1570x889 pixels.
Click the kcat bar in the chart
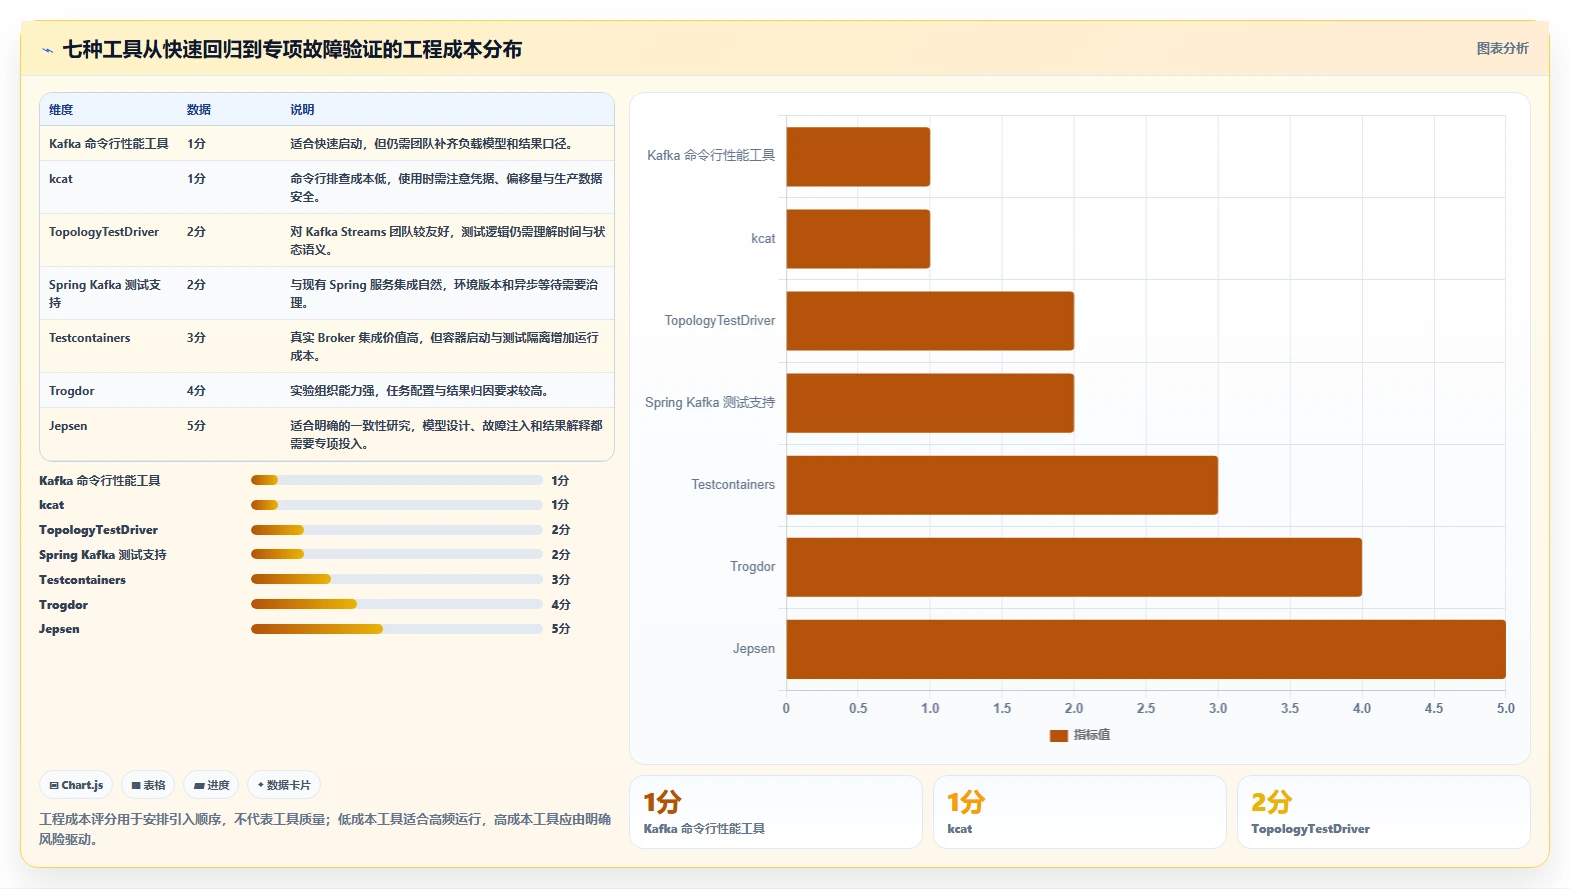coord(858,239)
